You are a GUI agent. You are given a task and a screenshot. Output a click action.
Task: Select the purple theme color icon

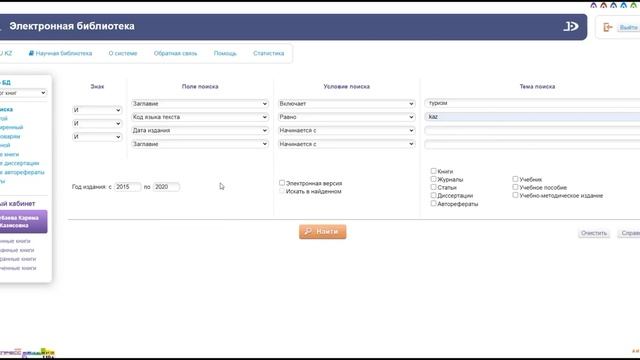593,5
